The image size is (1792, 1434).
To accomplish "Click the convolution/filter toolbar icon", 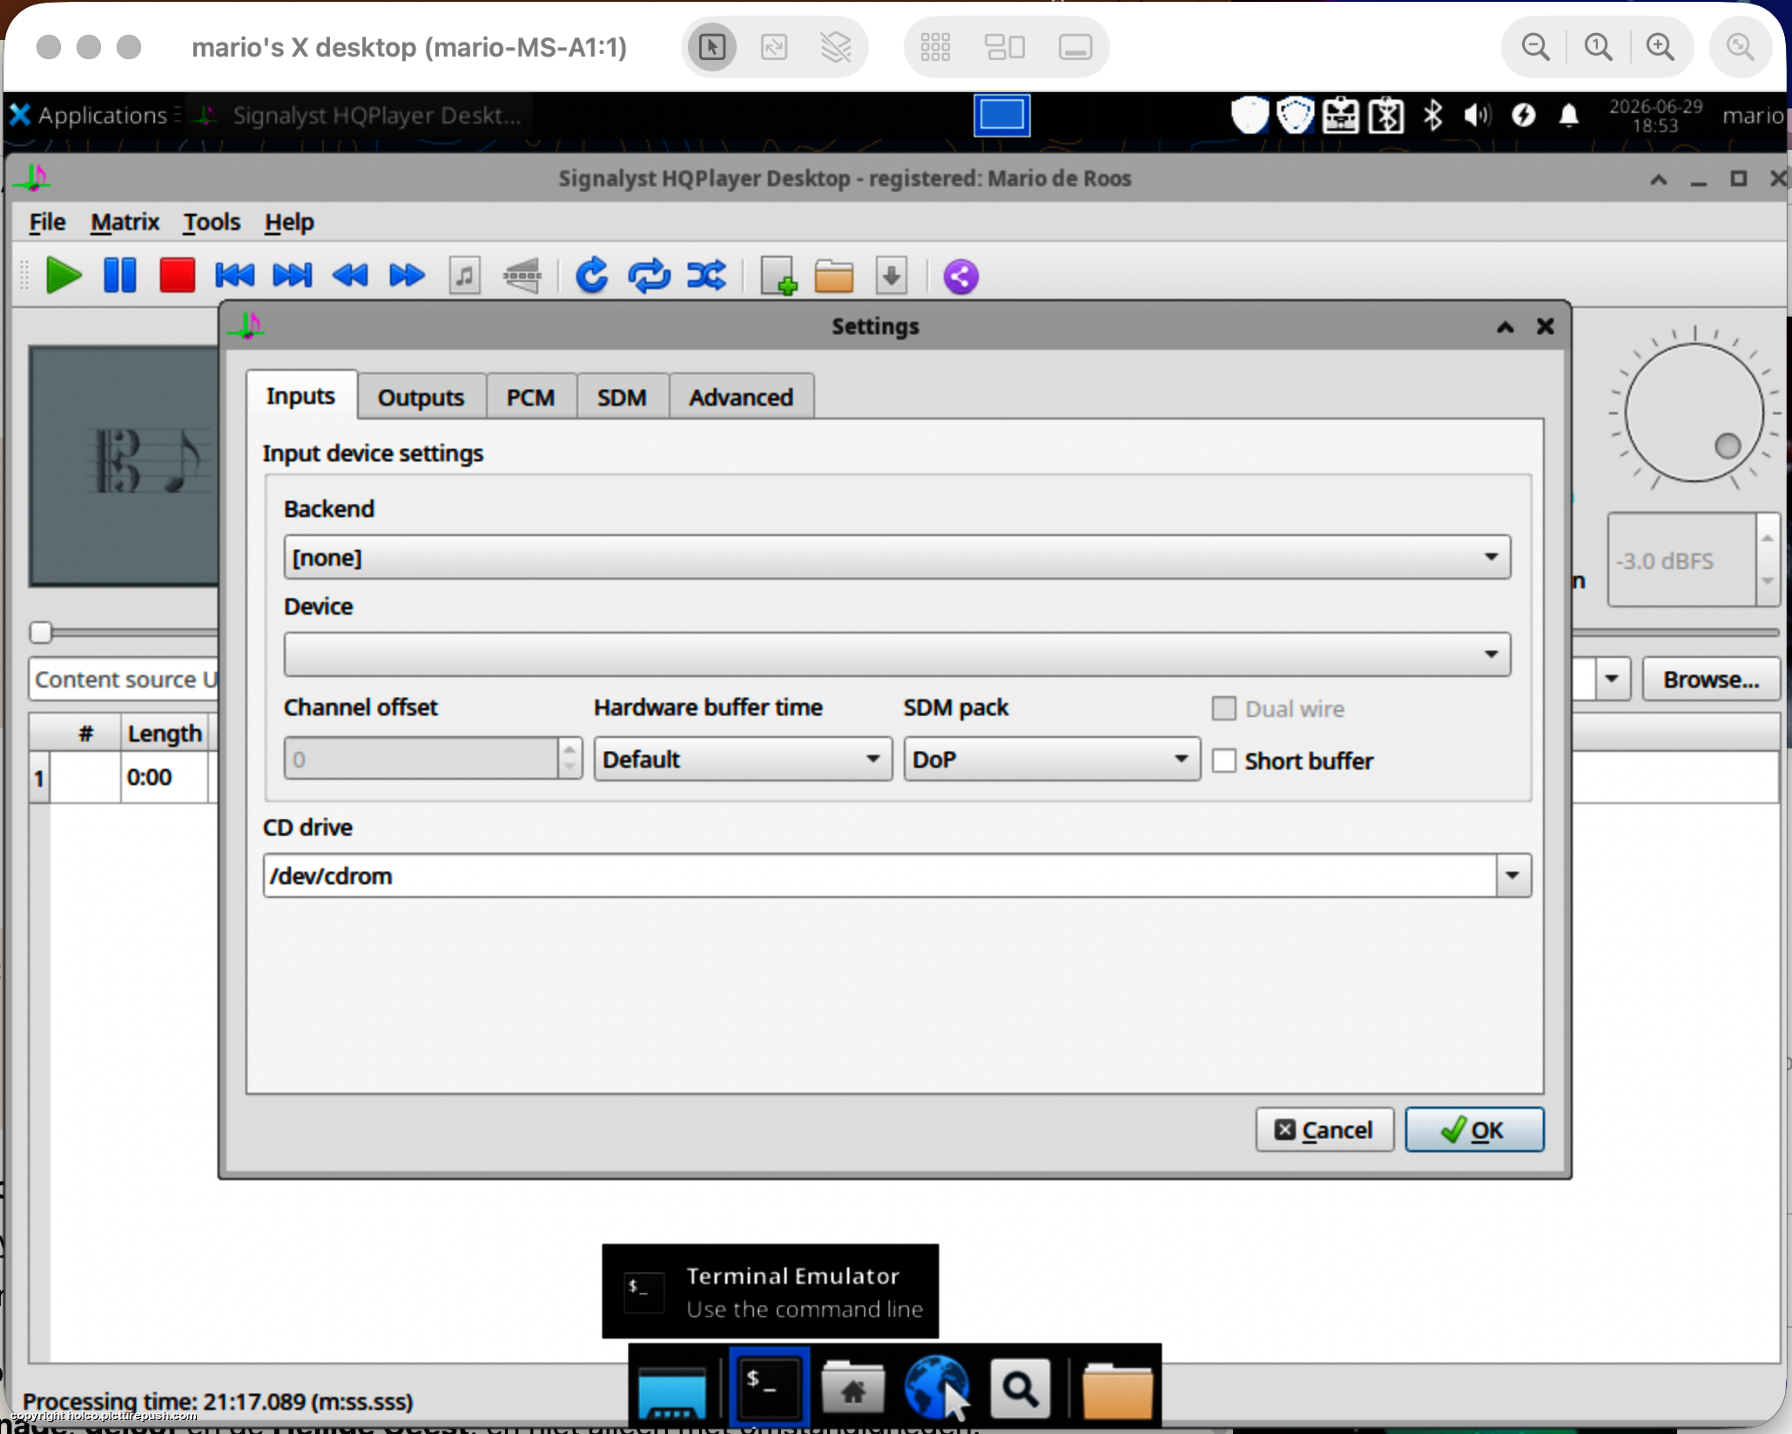I will click(x=522, y=276).
